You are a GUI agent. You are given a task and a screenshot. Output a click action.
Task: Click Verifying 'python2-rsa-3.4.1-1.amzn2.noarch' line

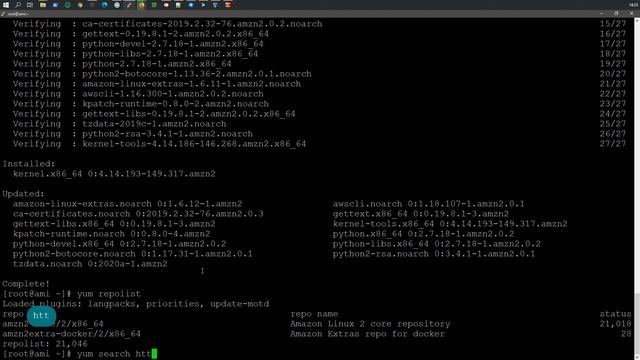(x=133, y=134)
